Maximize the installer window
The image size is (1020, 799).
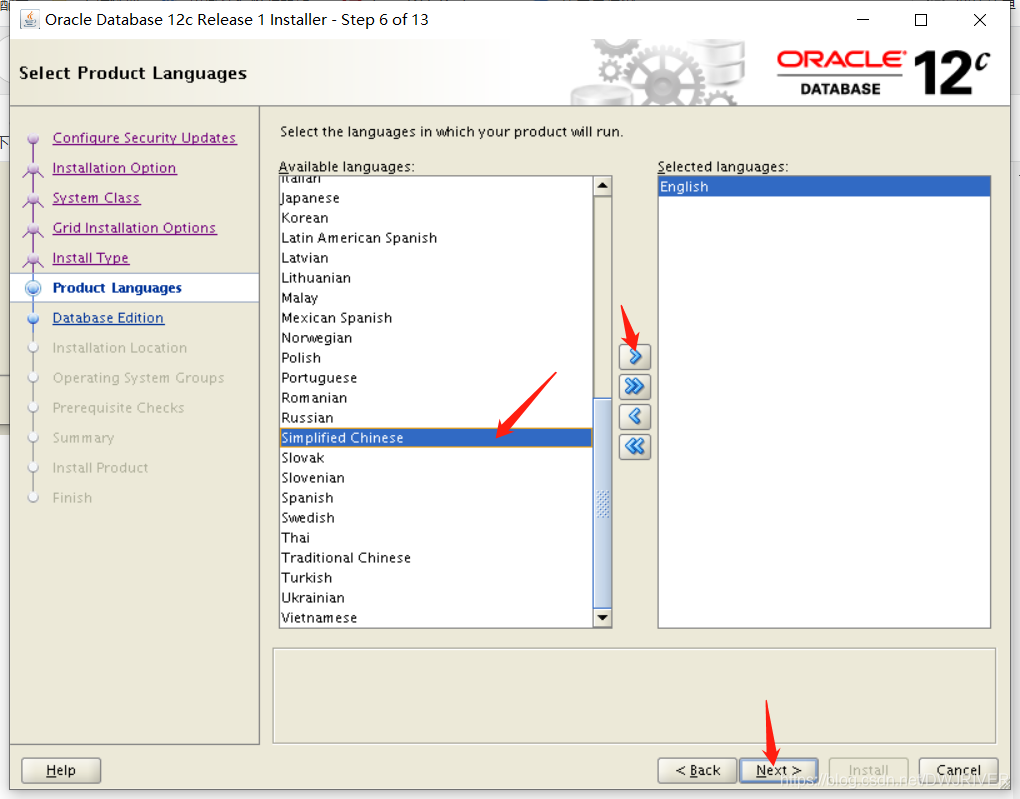tap(921, 20)
